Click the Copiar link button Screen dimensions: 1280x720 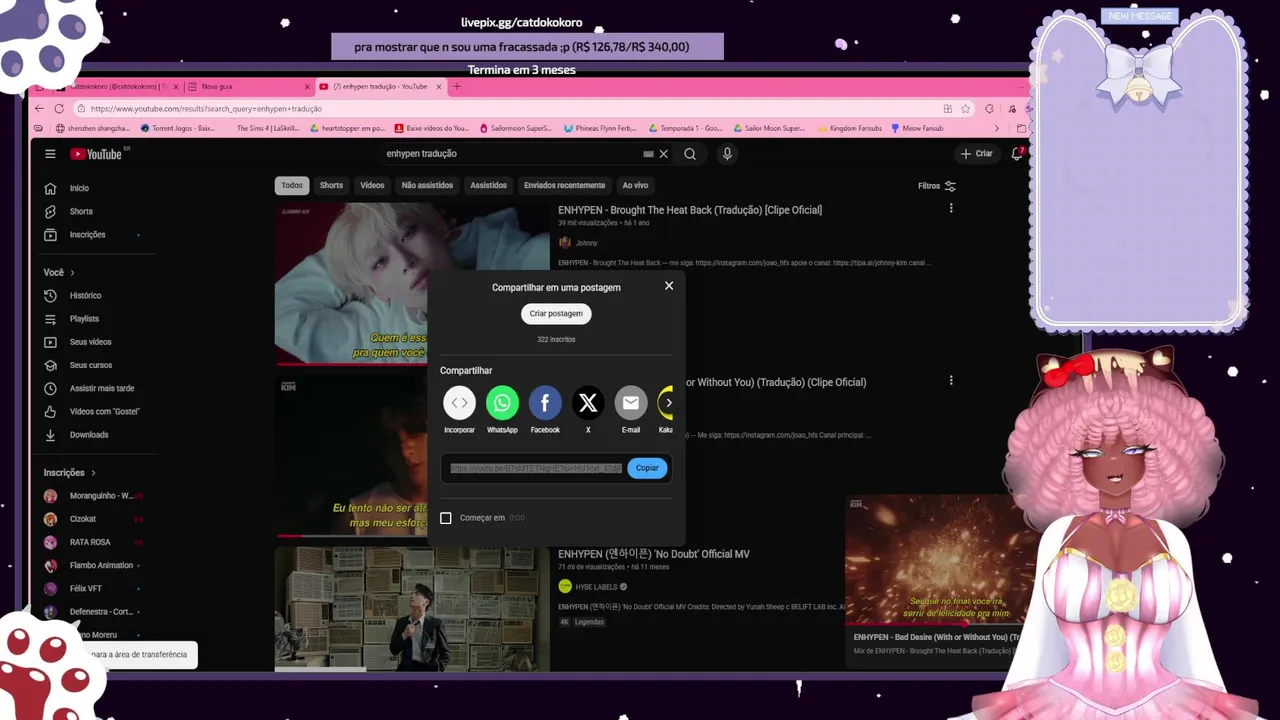pyautogui.click(x=647, y=468)
